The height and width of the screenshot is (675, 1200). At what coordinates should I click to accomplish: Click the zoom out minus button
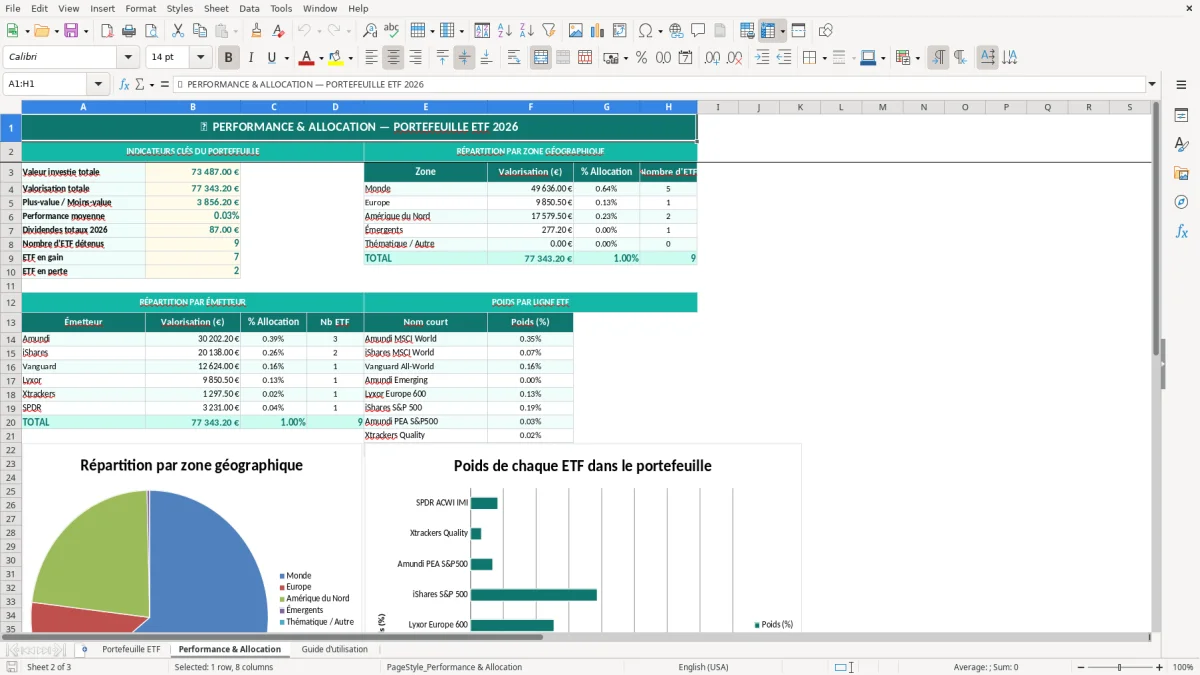[x=1079, y=667]
